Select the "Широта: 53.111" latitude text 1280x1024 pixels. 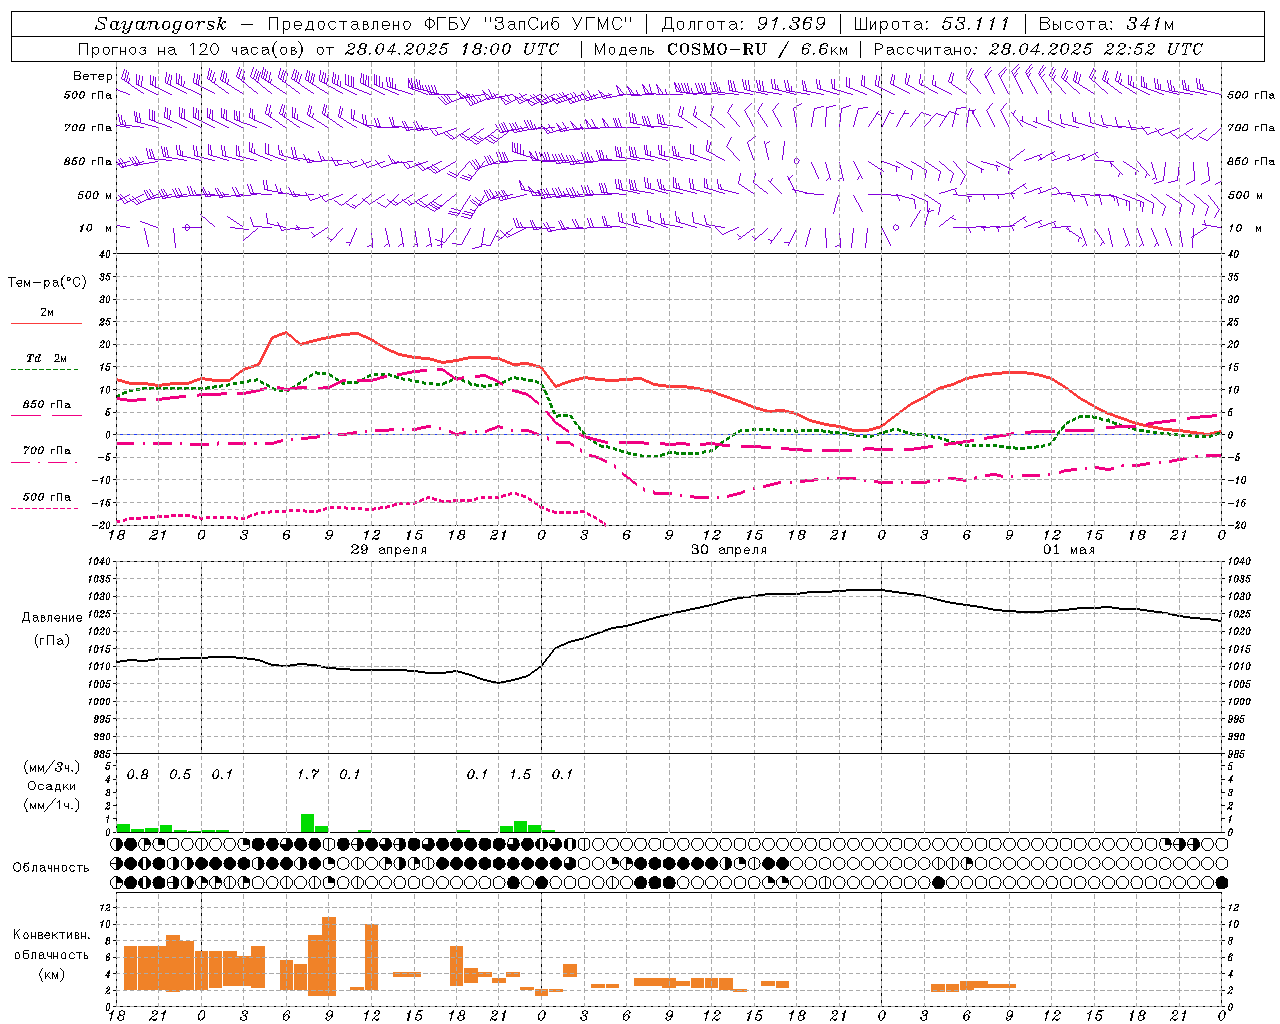click(x=932, y=24)
